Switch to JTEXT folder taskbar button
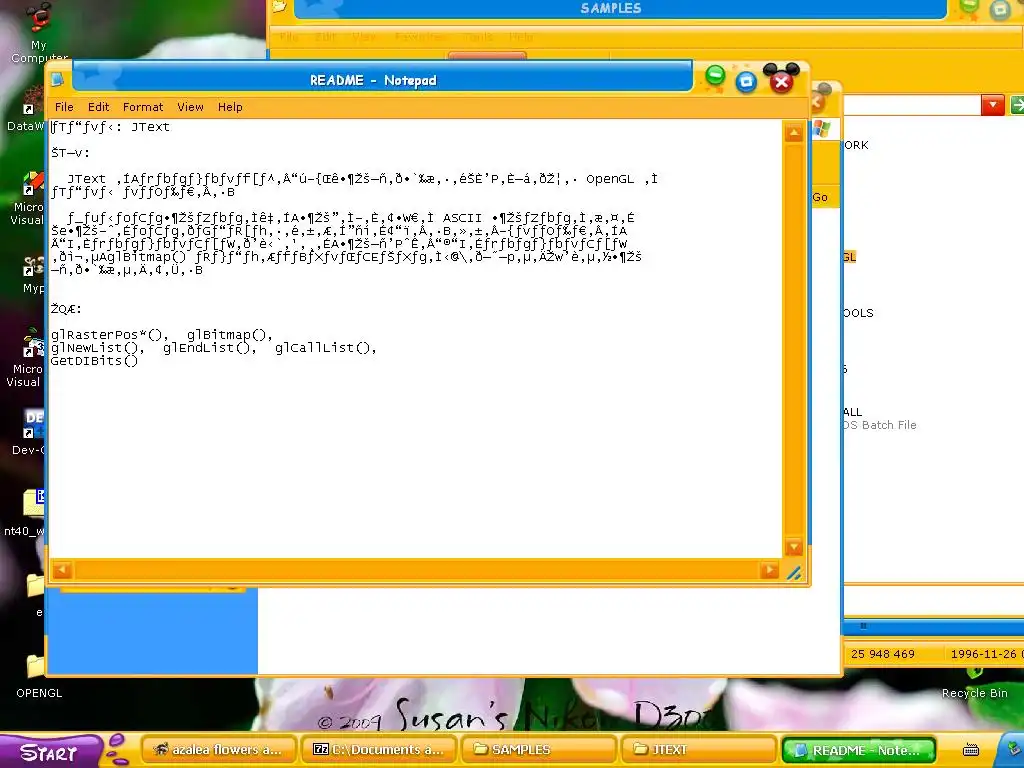This screenshot has width=1024, height=768. (698, 750)
